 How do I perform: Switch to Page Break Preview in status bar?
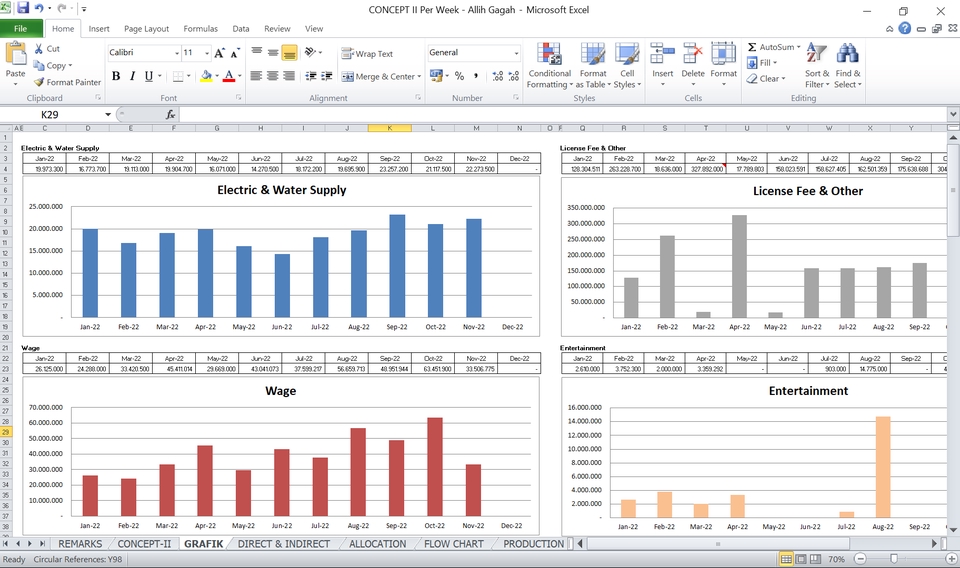click(x=815, y=559)
